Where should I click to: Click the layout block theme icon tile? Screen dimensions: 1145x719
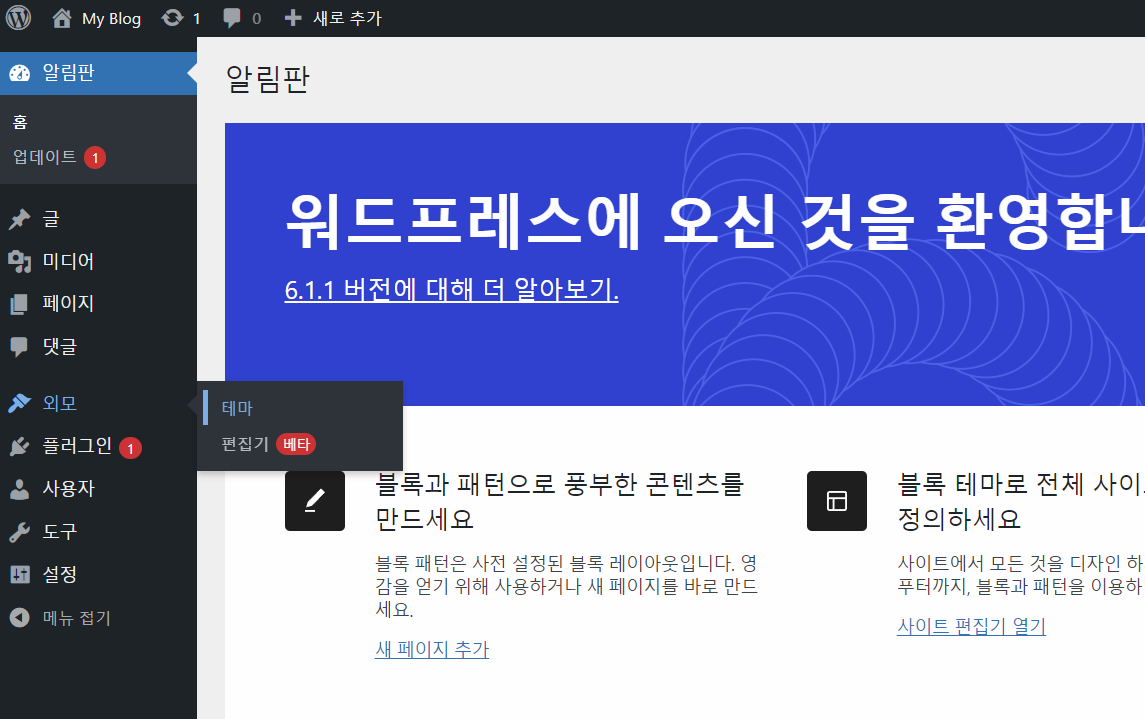tap(837, 501)
